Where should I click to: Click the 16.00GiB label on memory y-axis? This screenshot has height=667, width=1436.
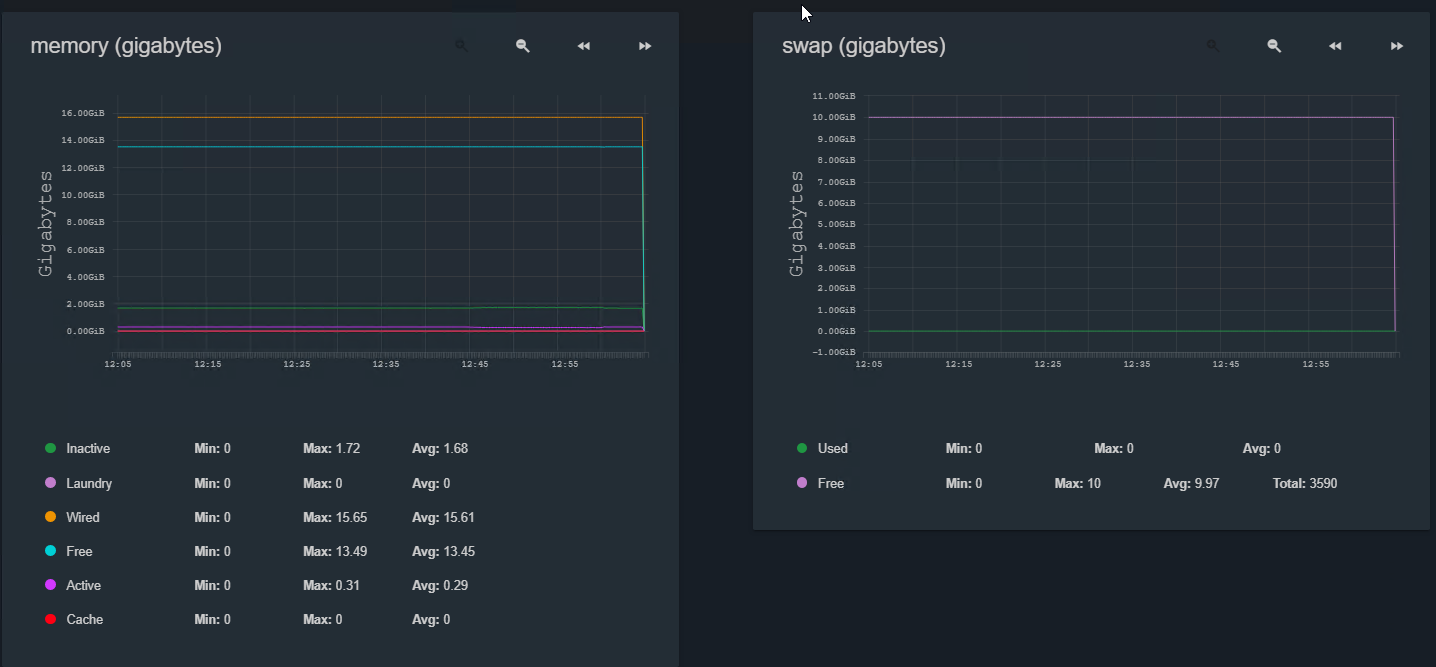coord(83,113)
